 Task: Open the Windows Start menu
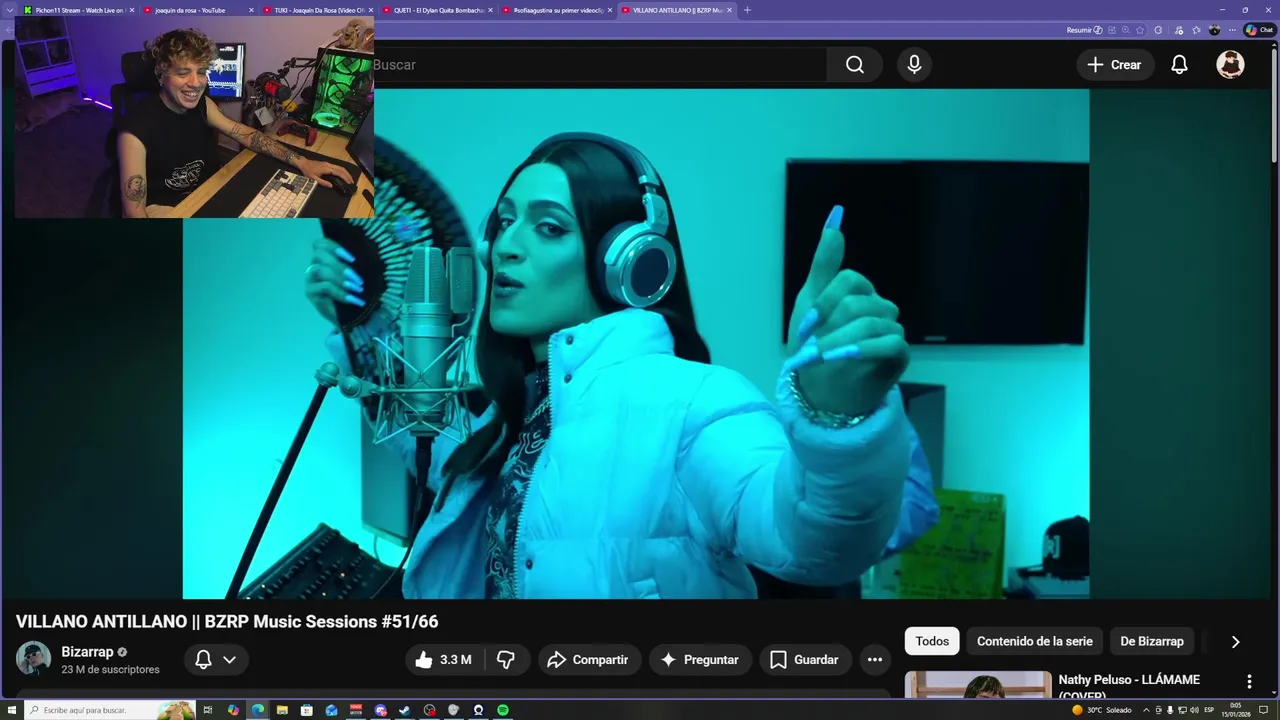pyautogui.click(x=11, y=710)
